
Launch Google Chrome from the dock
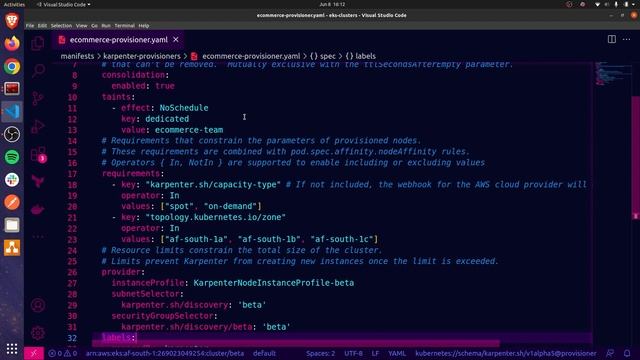12,66
